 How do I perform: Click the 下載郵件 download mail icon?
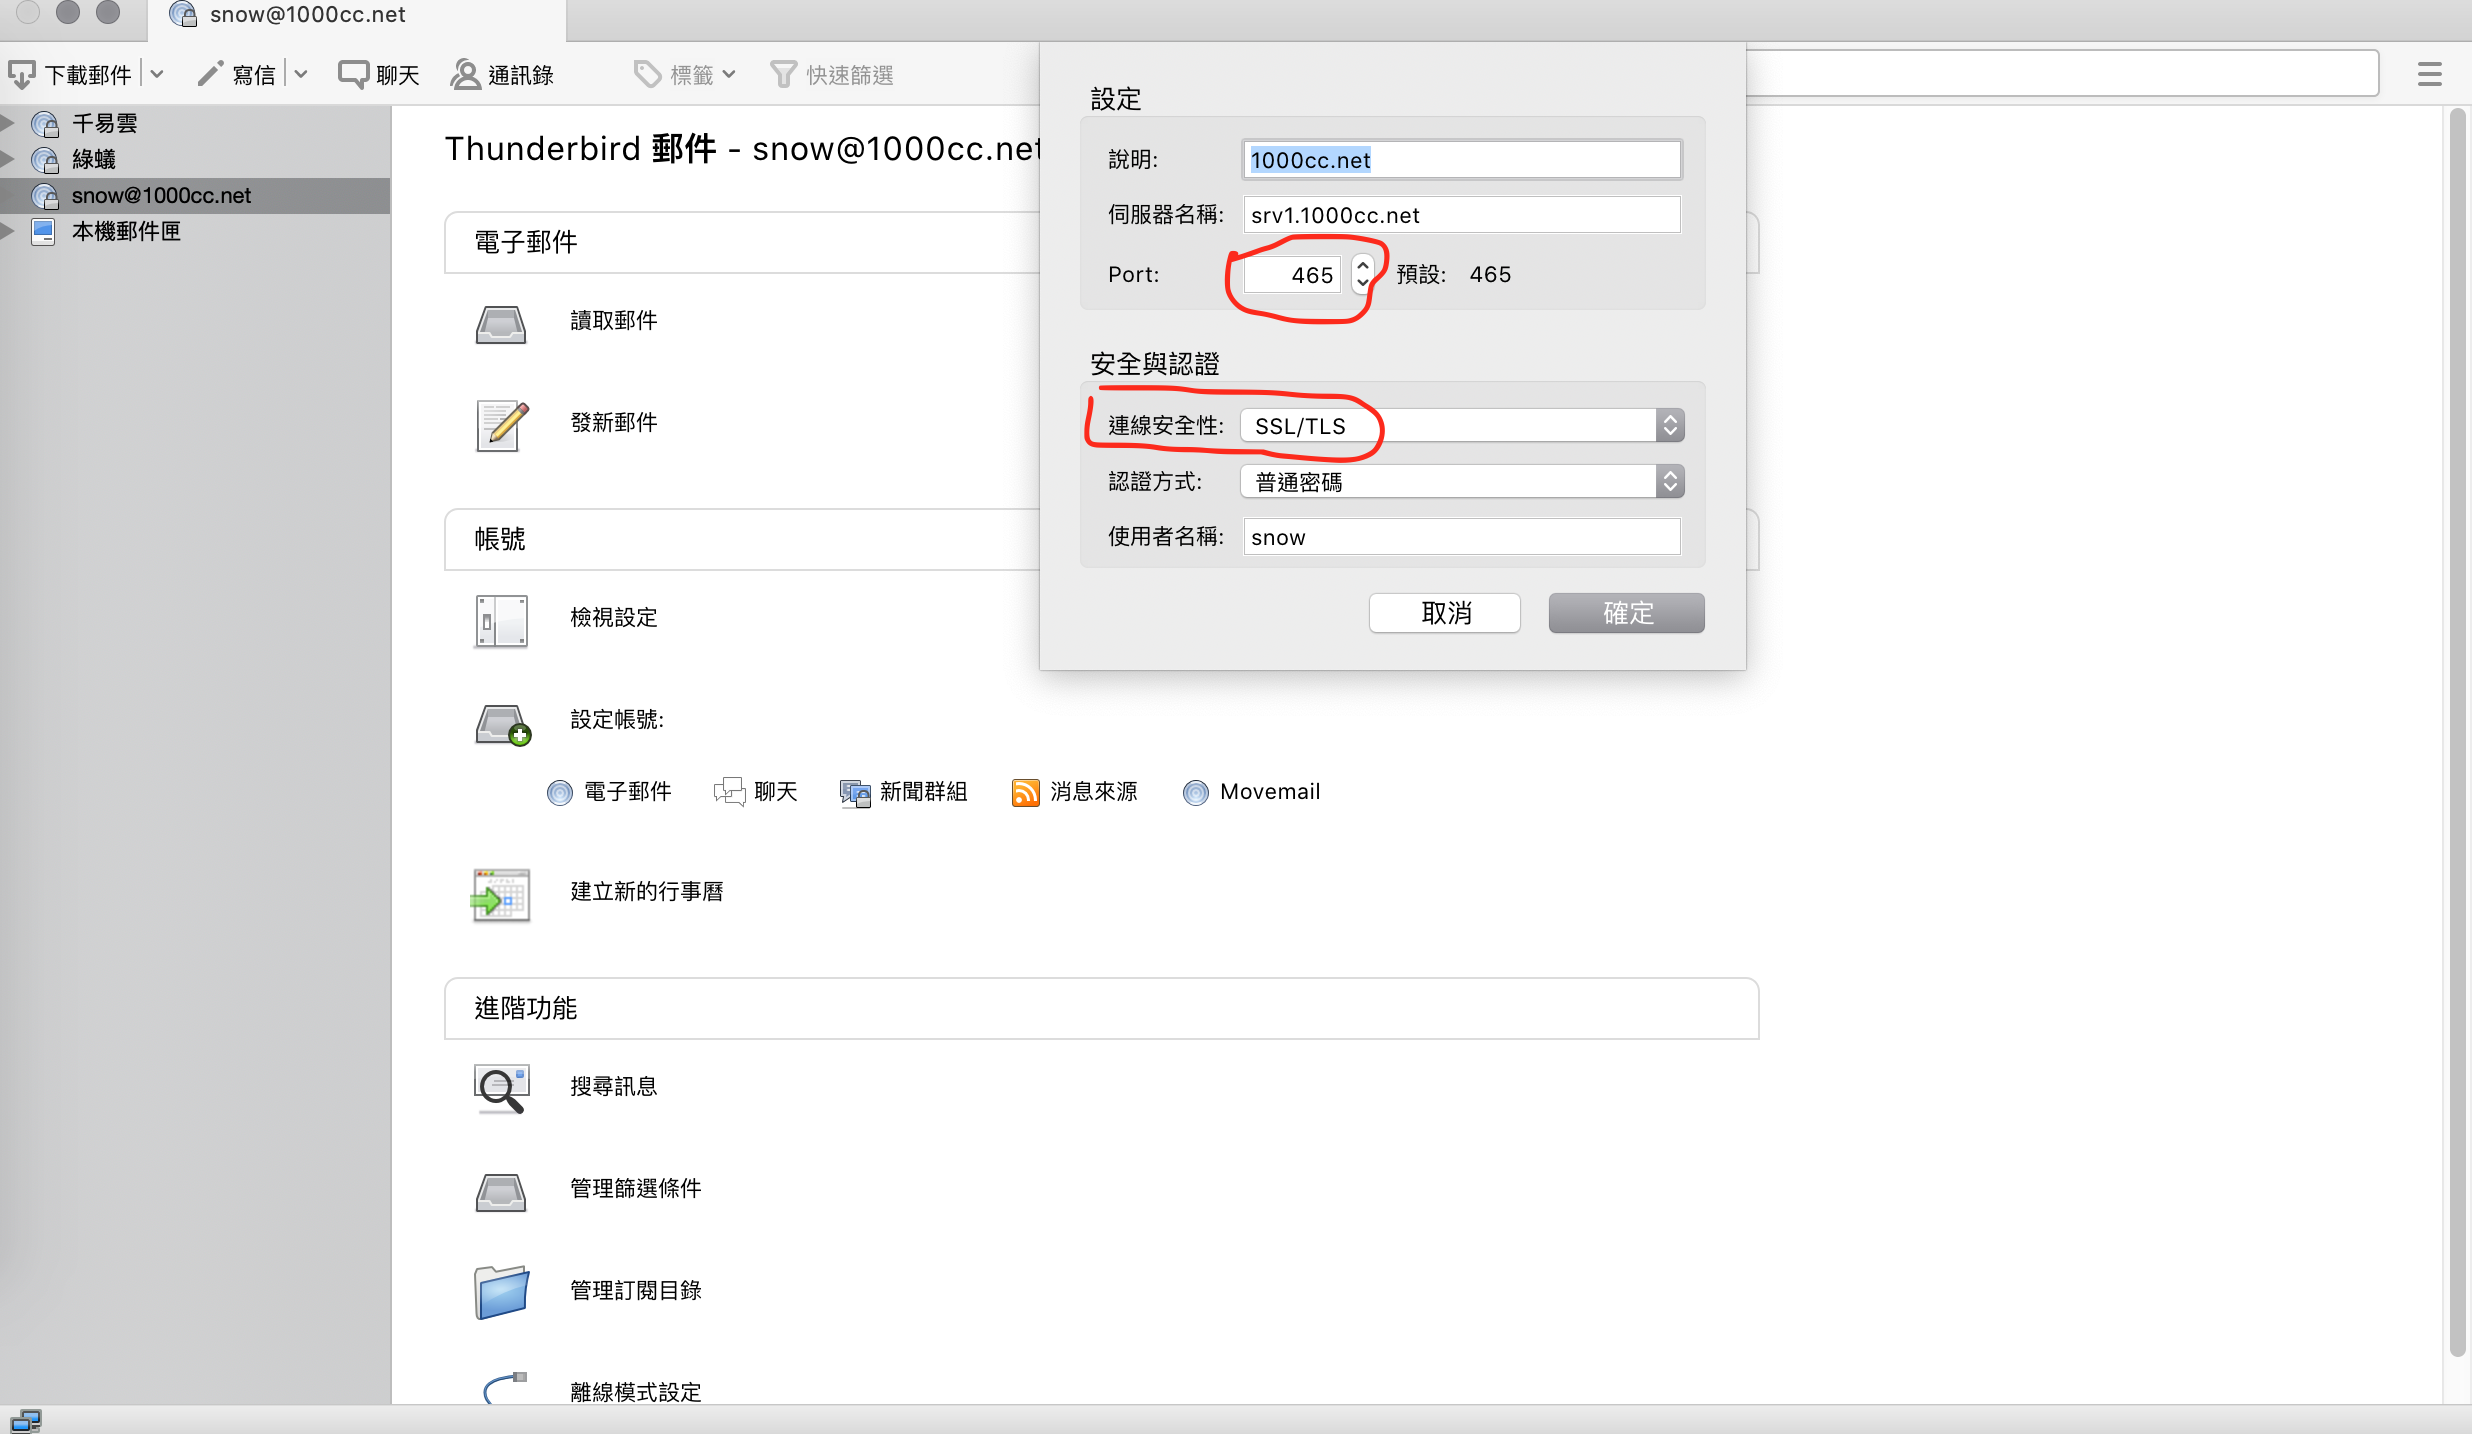coord(22,75)
